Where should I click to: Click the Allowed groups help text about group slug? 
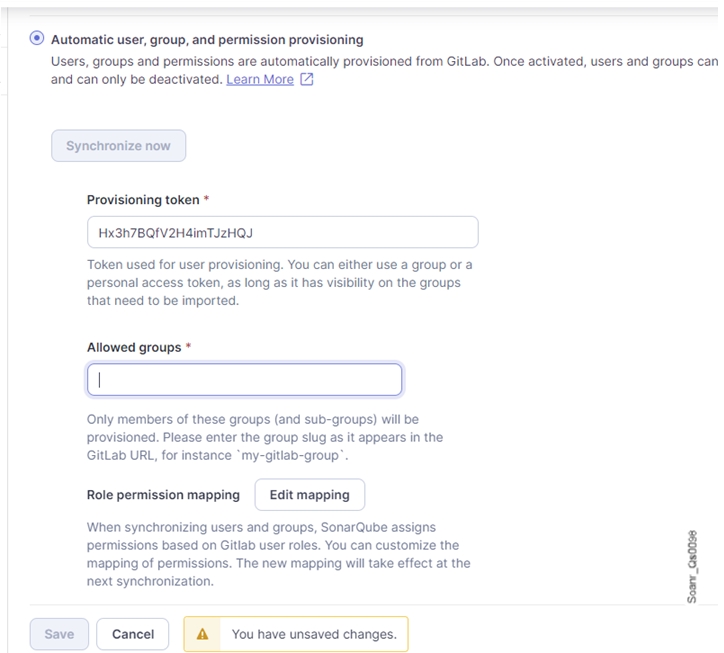265,437
